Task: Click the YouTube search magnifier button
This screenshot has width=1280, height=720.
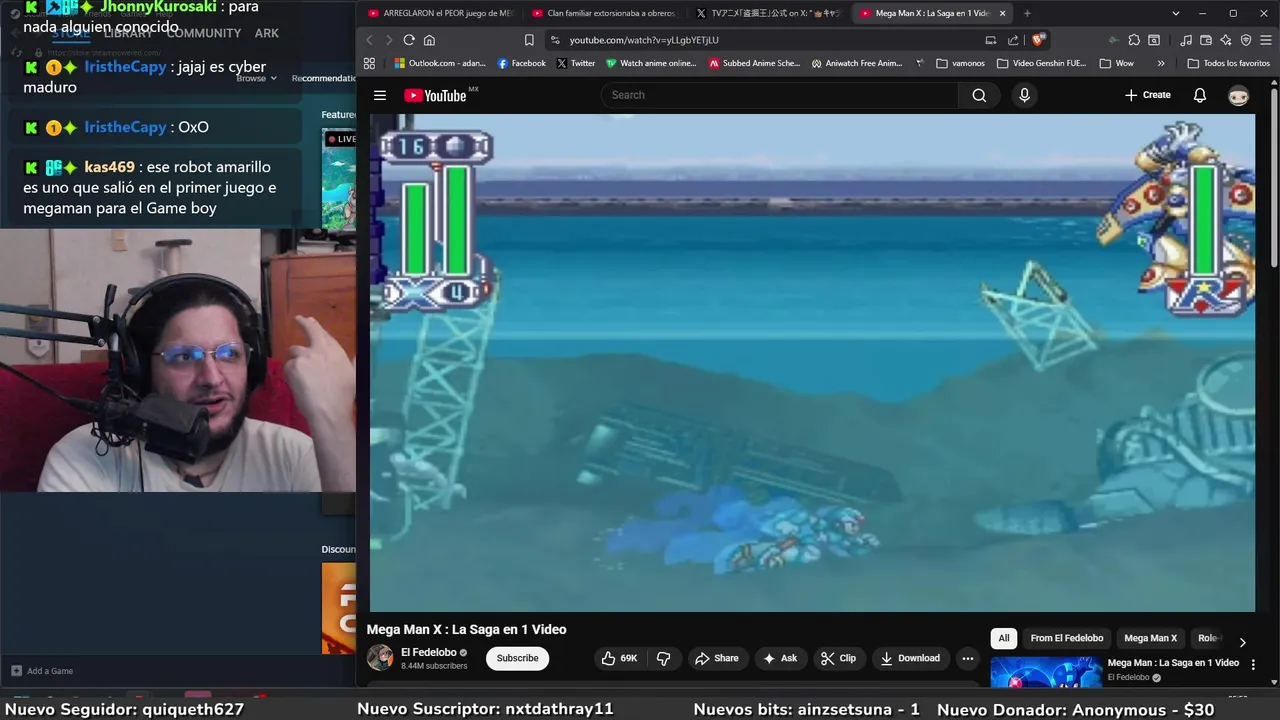Action: point(979,95)
